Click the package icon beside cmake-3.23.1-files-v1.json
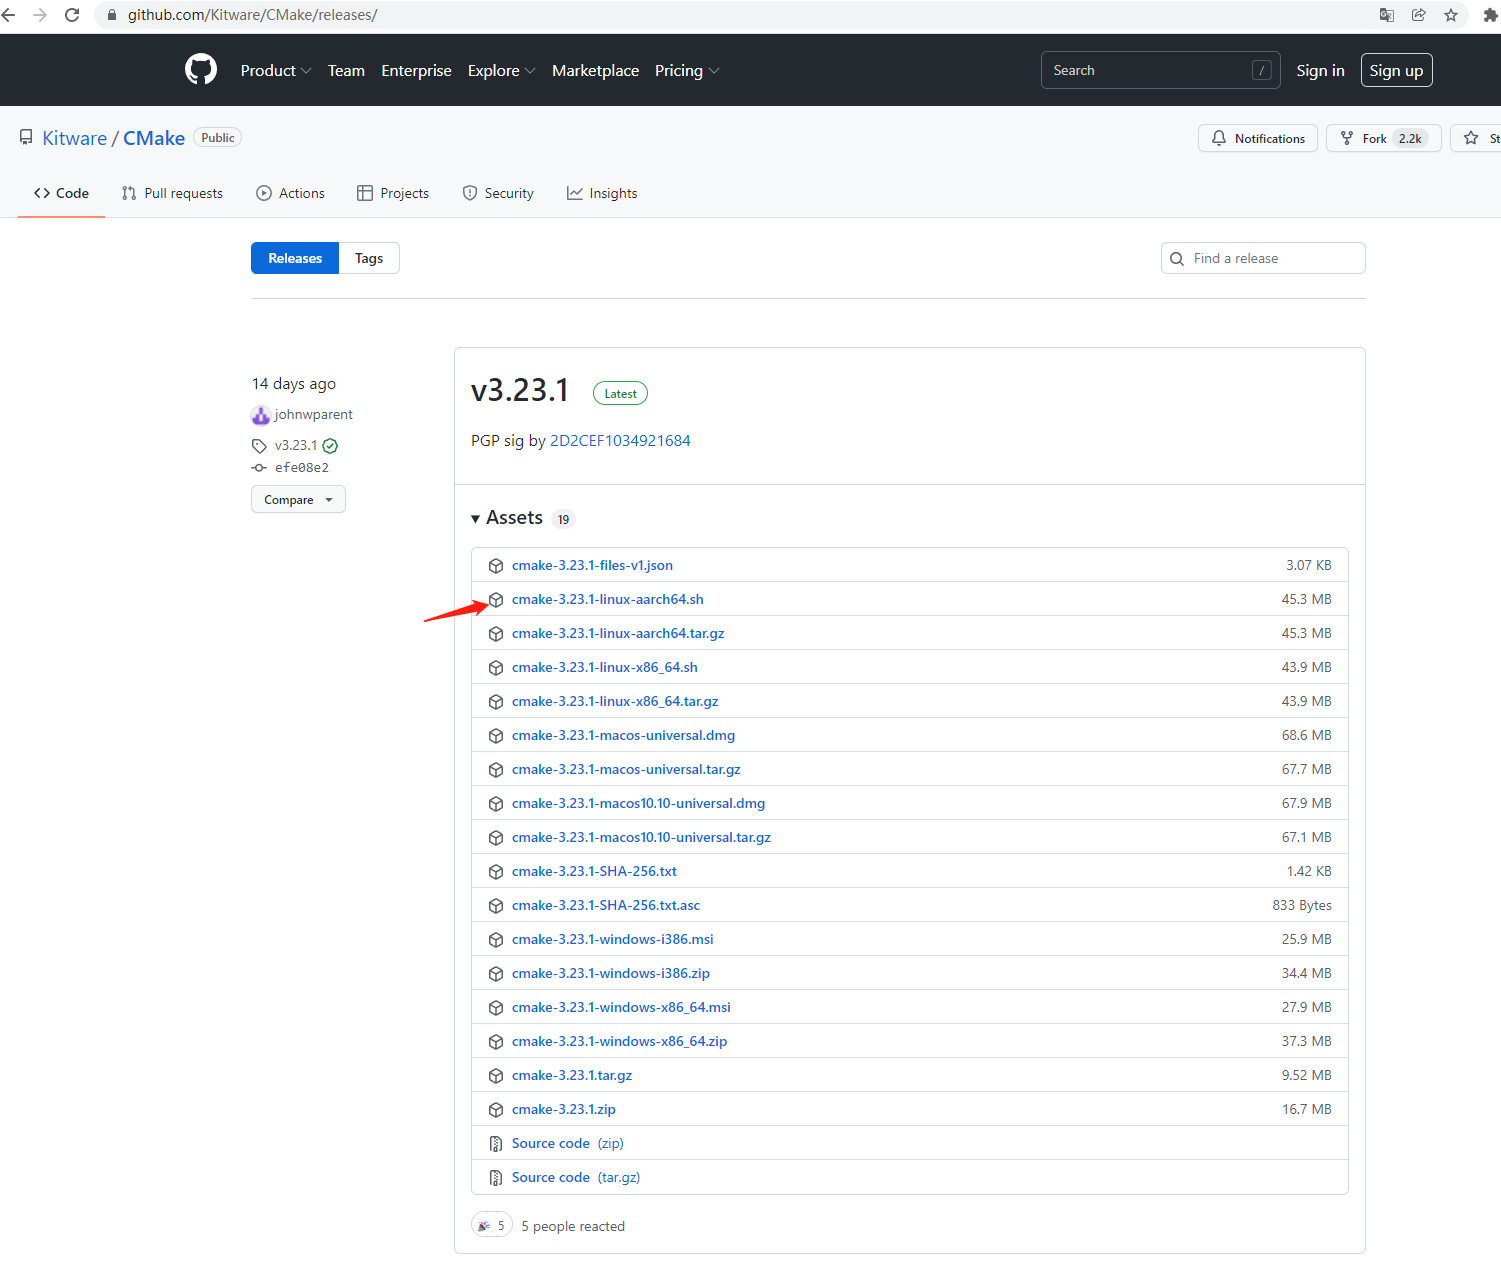Screen dimensions: 1501x1263 (496, 566)
